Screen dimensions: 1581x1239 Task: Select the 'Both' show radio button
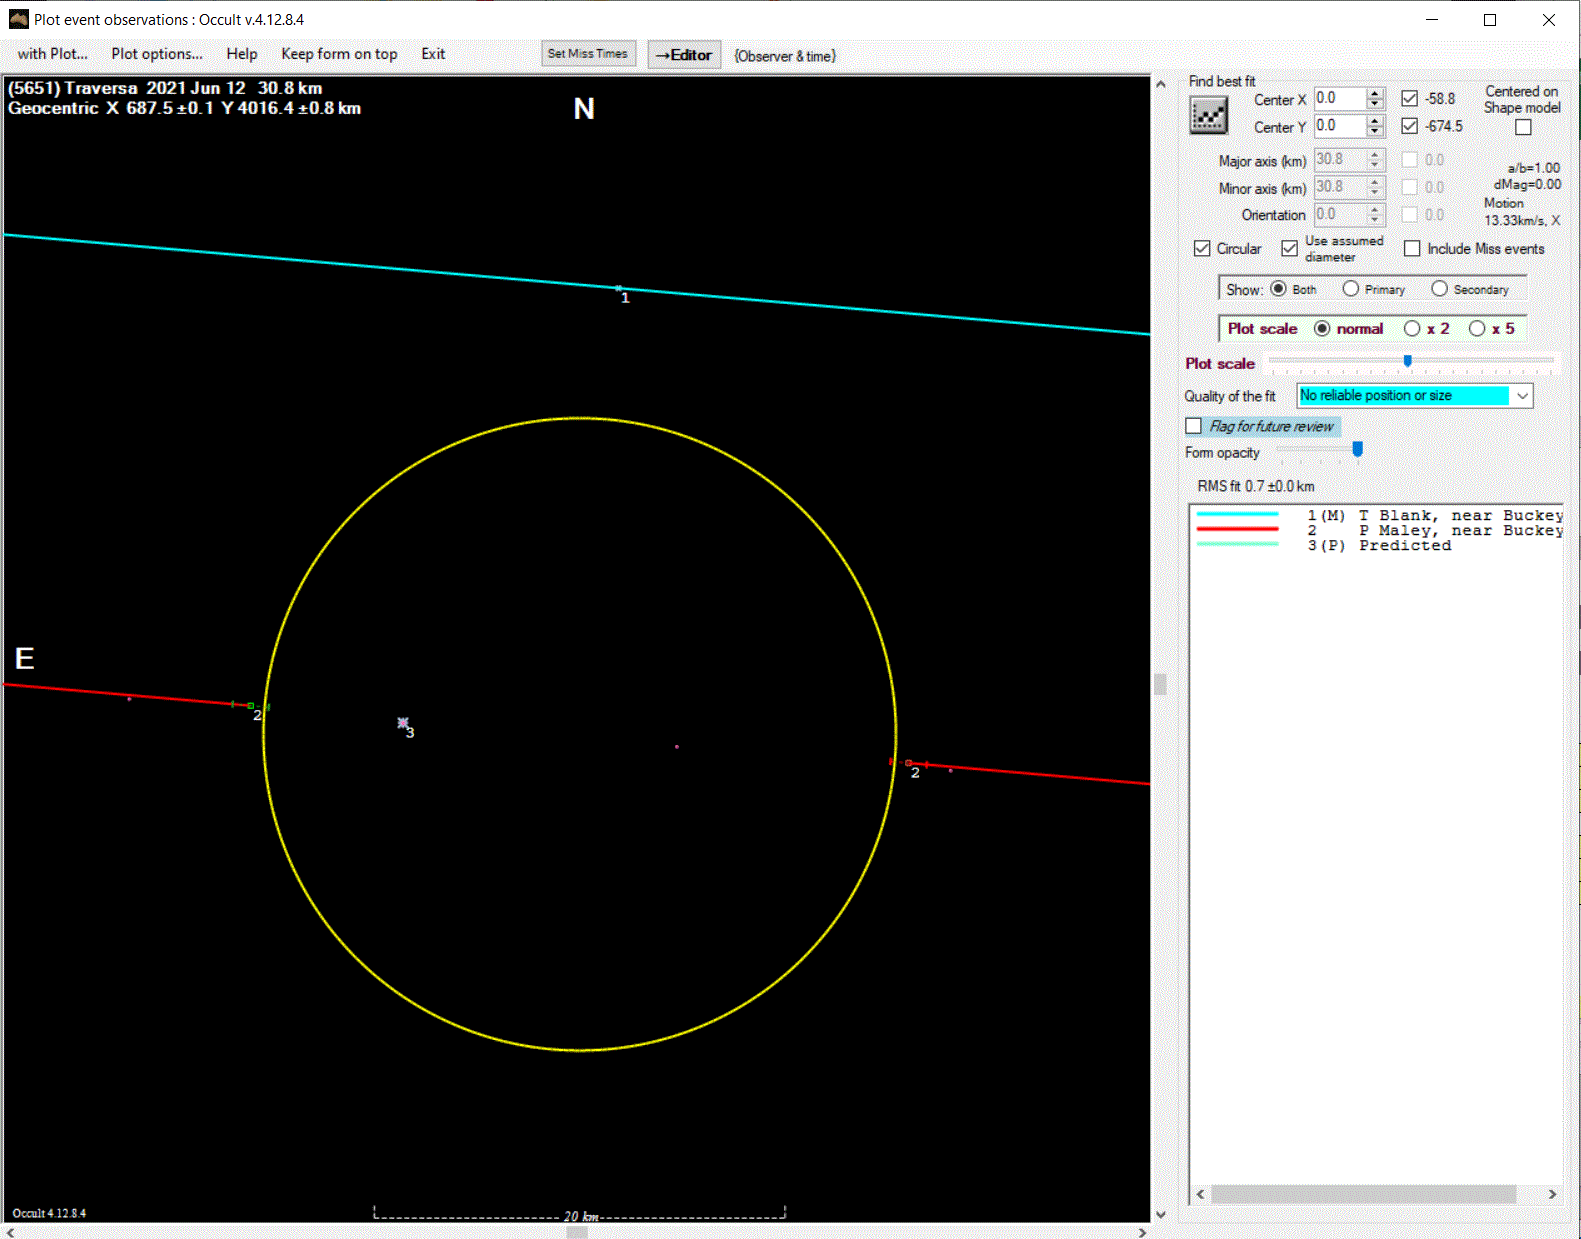click(1278, 289)
